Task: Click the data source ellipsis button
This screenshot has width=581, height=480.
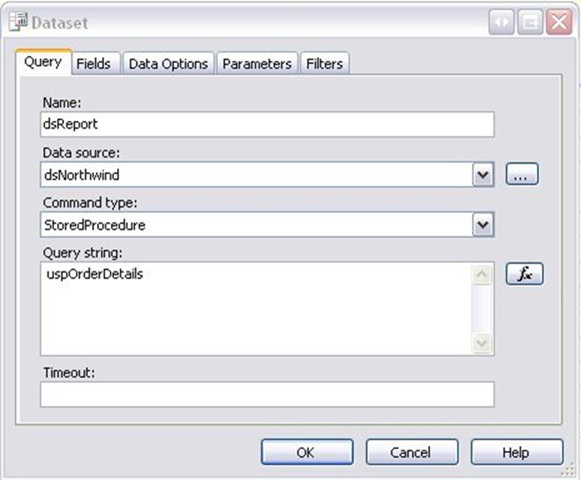Action: point(522,174)
